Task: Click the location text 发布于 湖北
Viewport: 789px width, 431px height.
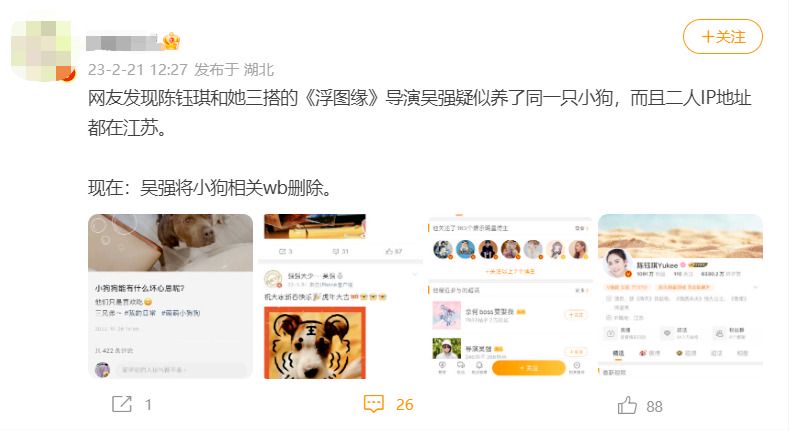Action: 234,69
